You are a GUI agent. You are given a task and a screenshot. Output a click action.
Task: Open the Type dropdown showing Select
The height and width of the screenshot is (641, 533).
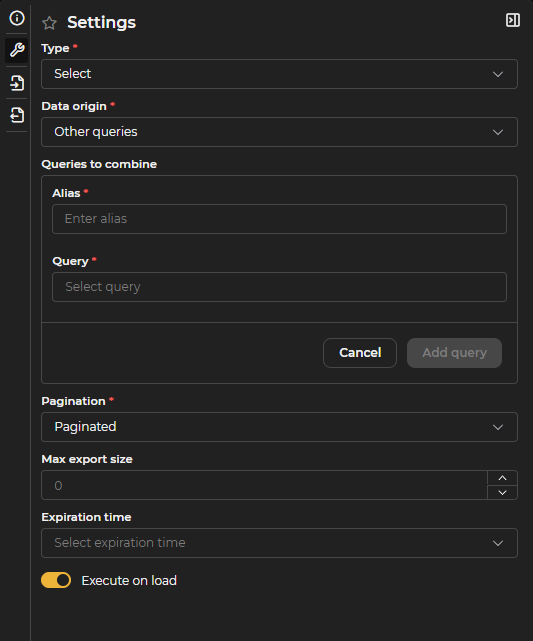point(279,74)
